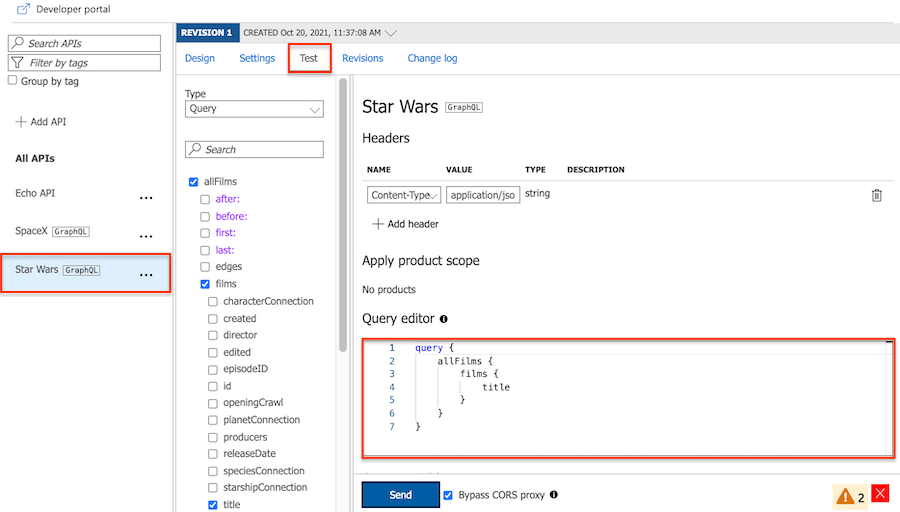Check the characterConnection checkbox

point(213,301)
